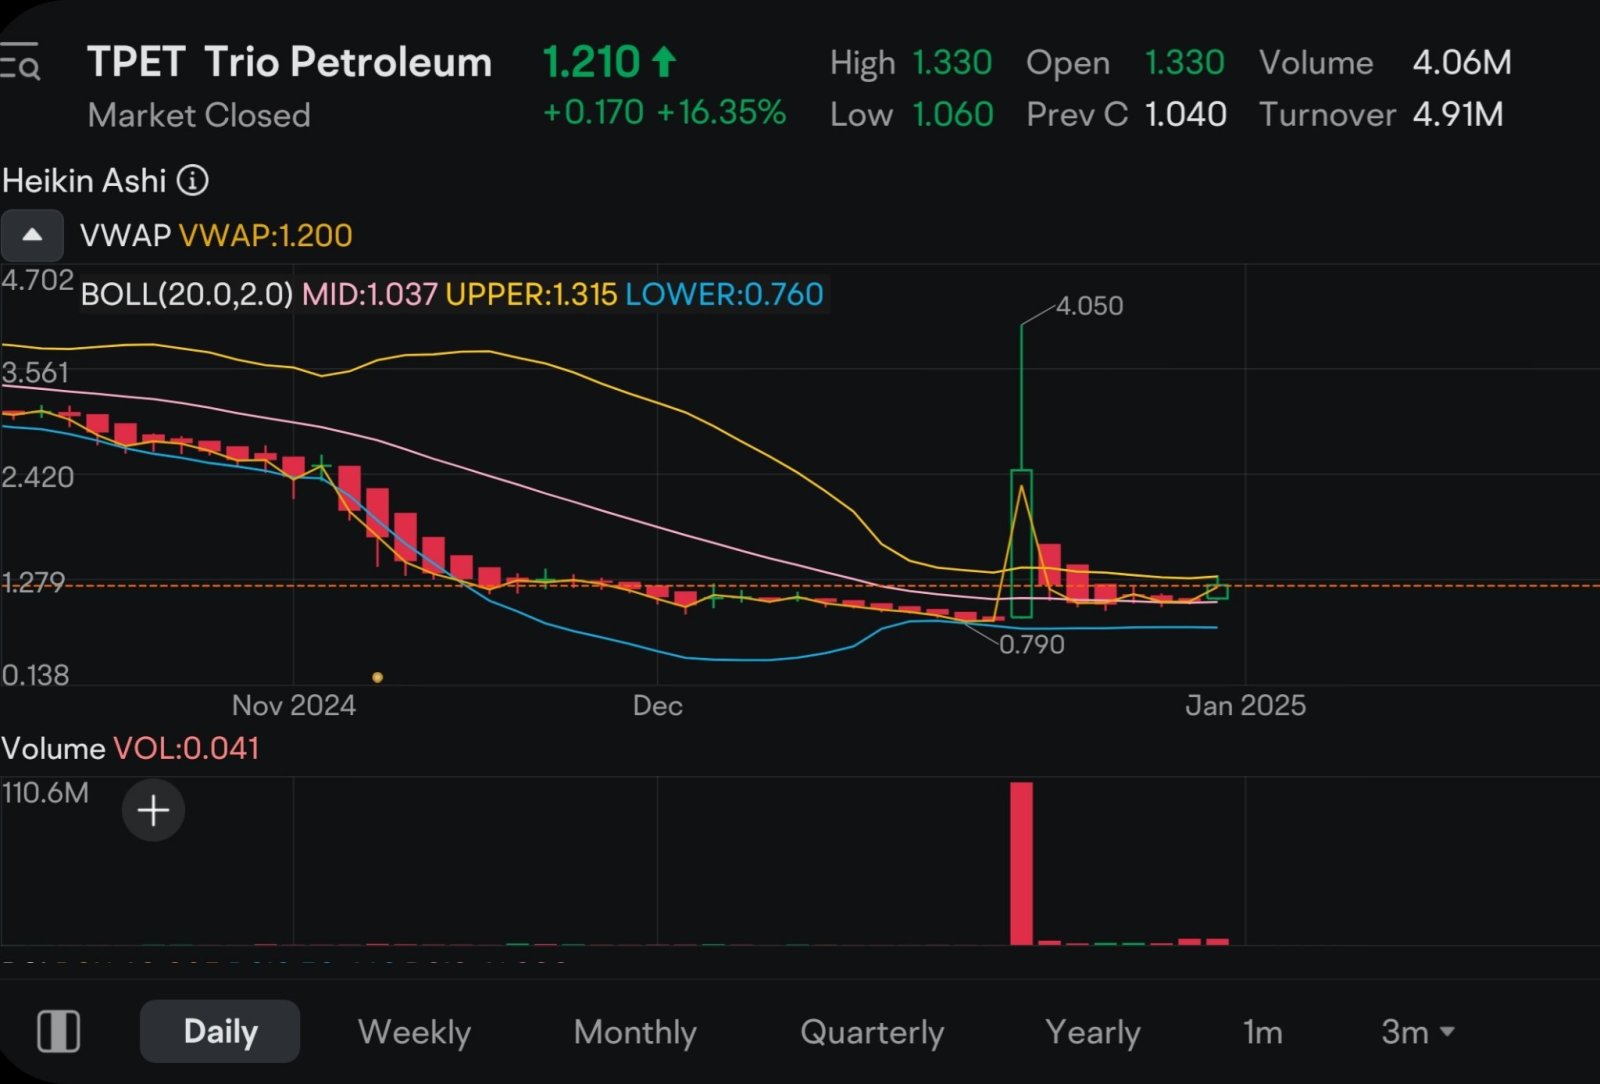Tap the 4.050 peak price marker

click(x=1089, y=306)
